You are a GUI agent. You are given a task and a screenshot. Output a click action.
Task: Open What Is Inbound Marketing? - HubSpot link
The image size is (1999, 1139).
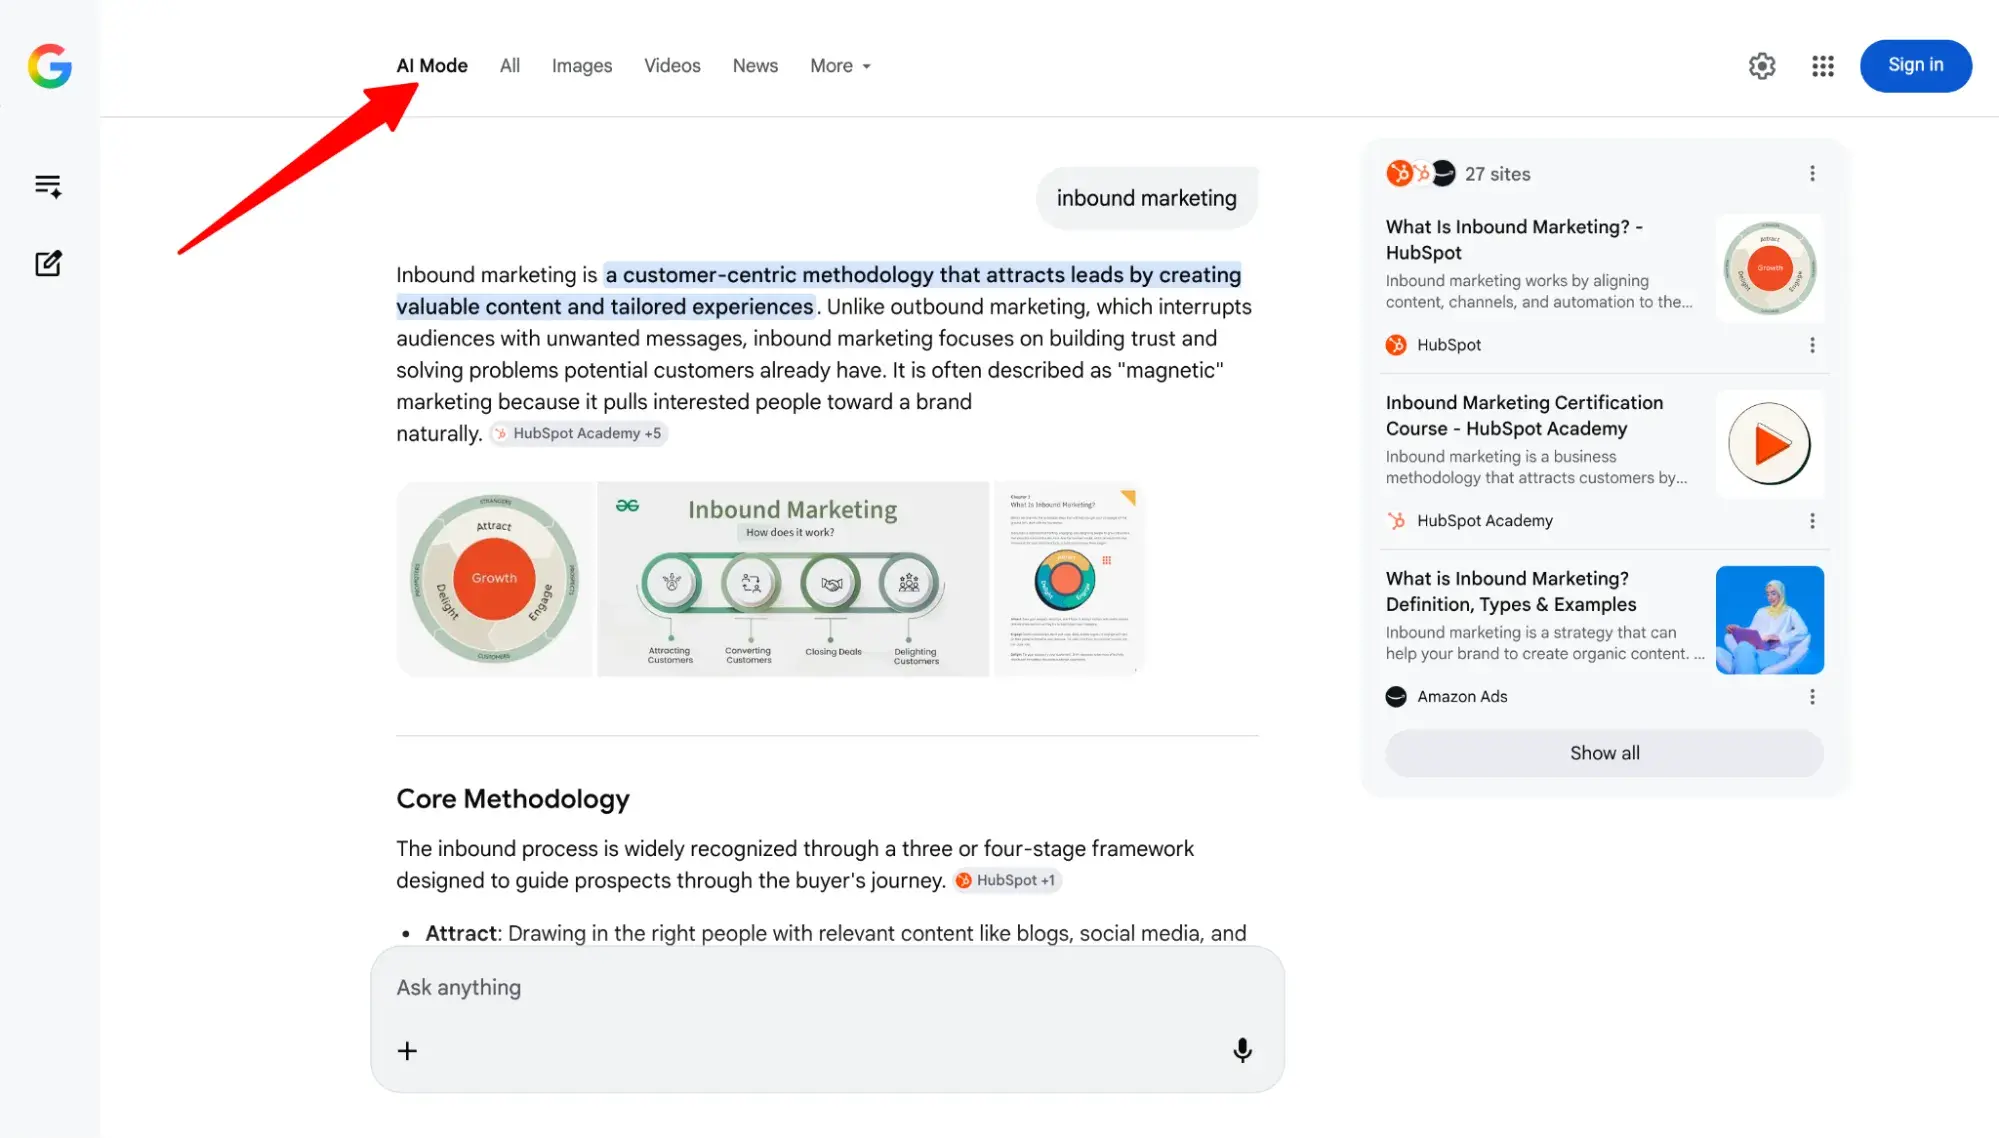tap(1514, 240)
